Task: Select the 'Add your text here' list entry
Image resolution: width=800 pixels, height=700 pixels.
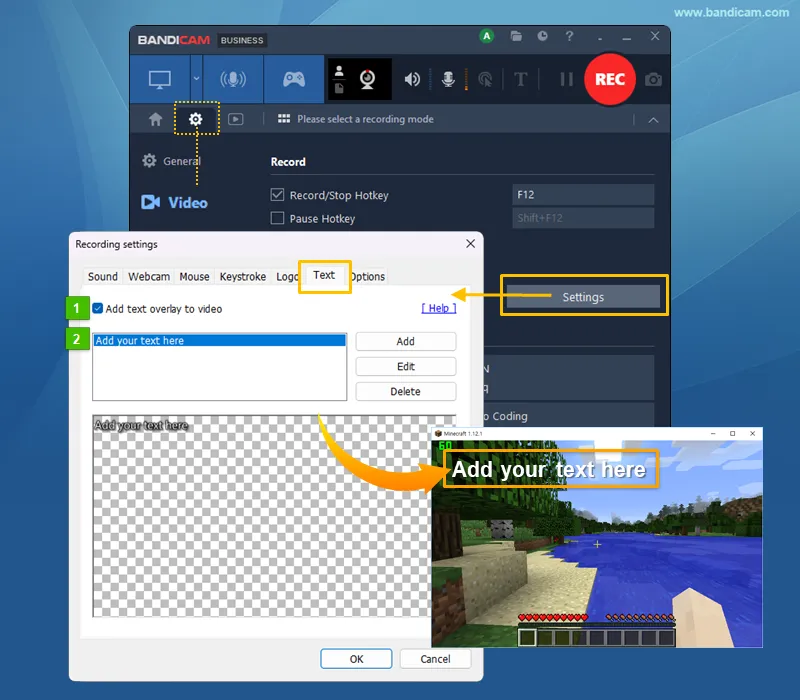Action: click(x=219, y=340)
